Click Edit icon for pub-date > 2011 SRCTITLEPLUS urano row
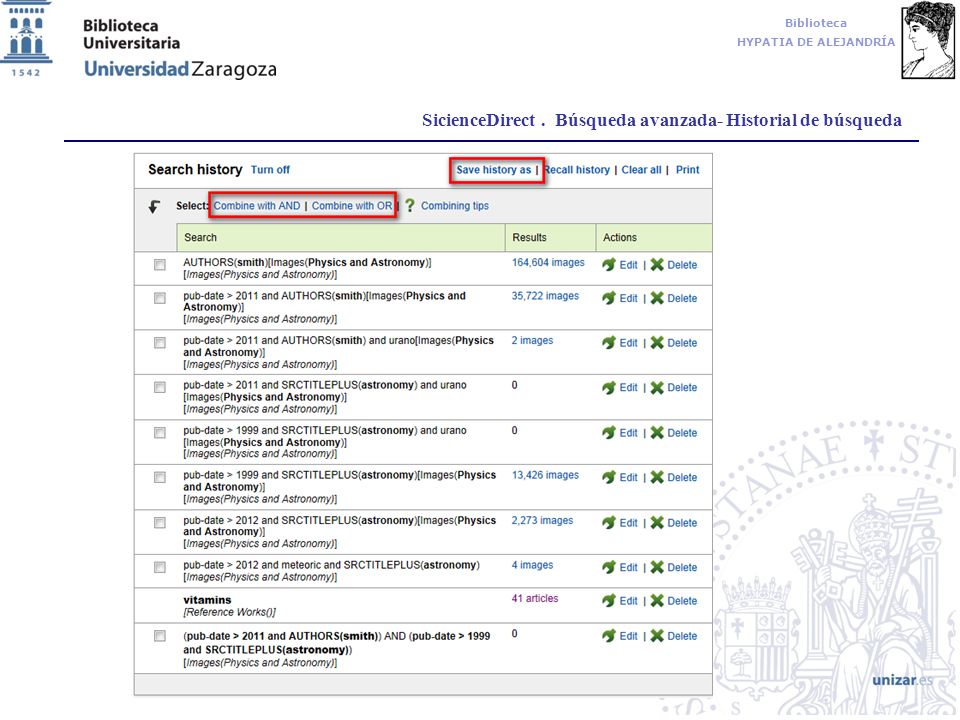Viewport: 960px width, 720px height. click(x=609, y=388)
